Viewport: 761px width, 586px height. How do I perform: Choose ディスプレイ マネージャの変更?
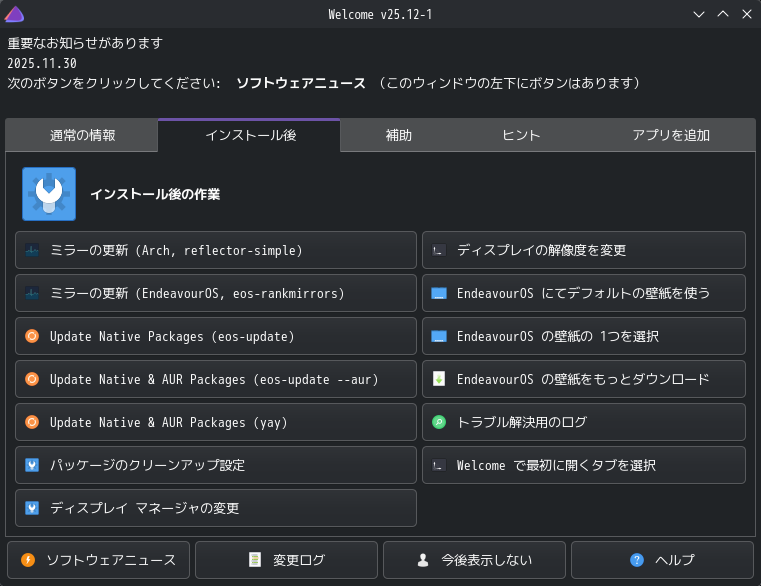pos(216,509)
